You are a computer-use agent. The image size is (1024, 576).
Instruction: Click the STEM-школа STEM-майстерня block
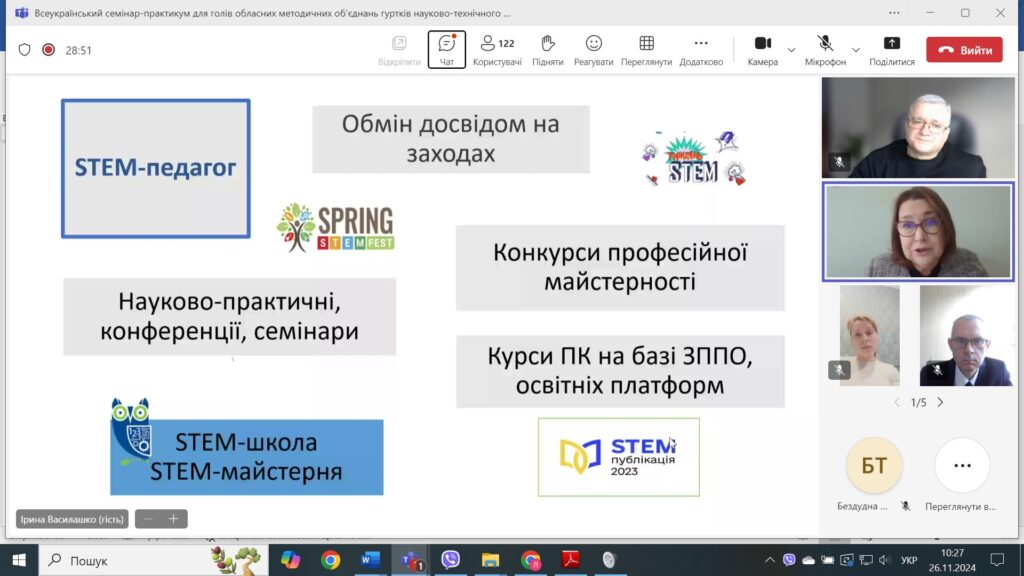(247, 457)
